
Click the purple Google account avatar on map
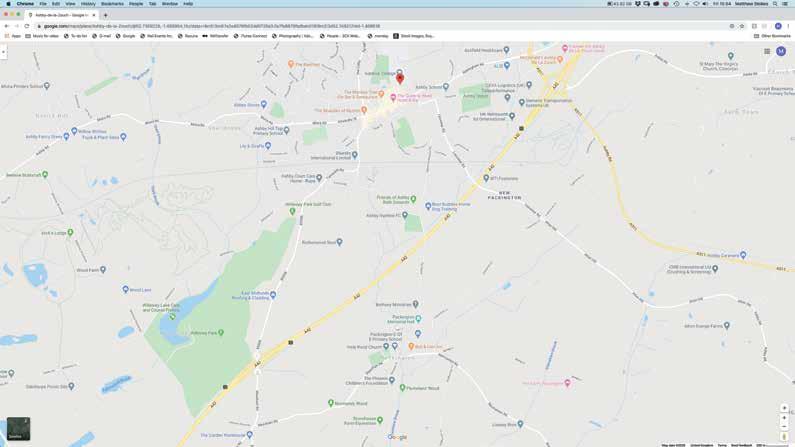(x=781, y=51)
